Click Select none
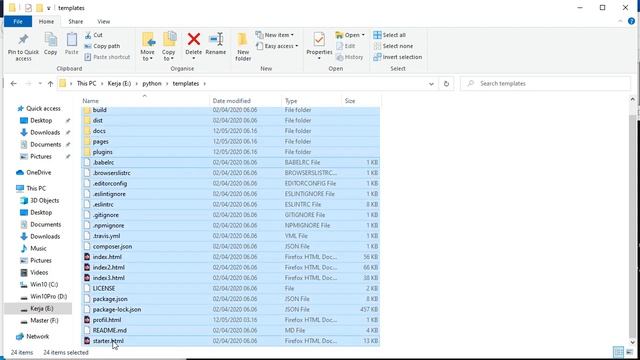This screenshot has width=640, height=360. 393,46
